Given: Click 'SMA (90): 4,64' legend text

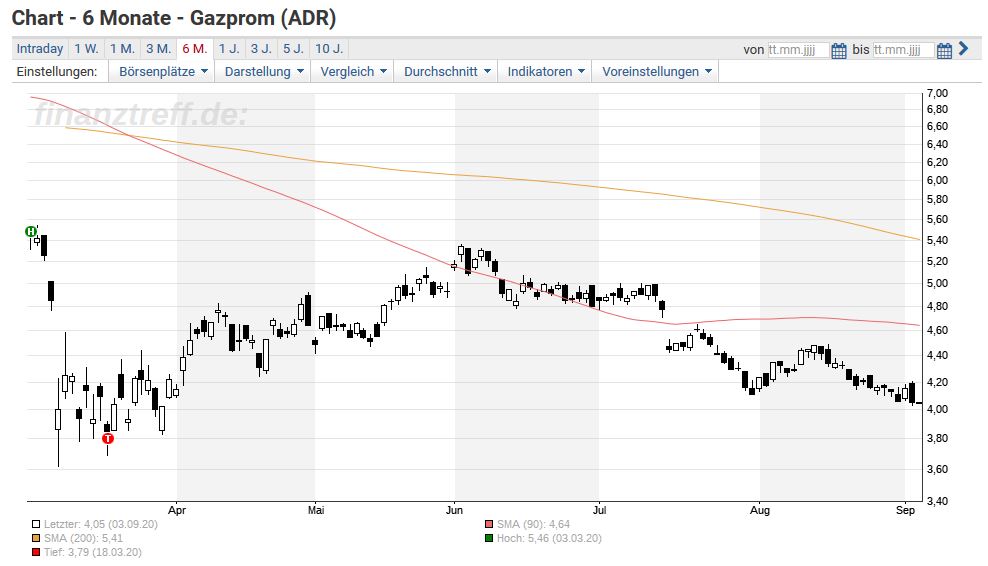Looking at the screenshot, I should click(x=533, y=524).
